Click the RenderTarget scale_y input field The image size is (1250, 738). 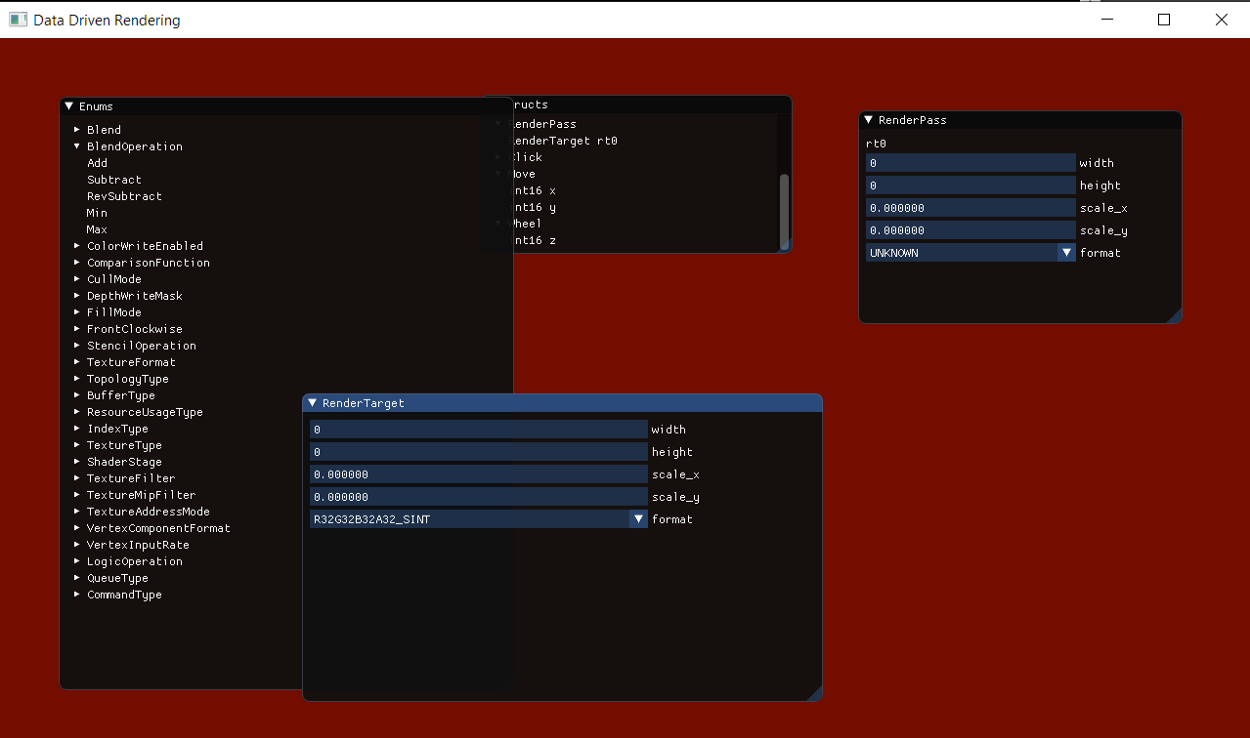(478, 497)
